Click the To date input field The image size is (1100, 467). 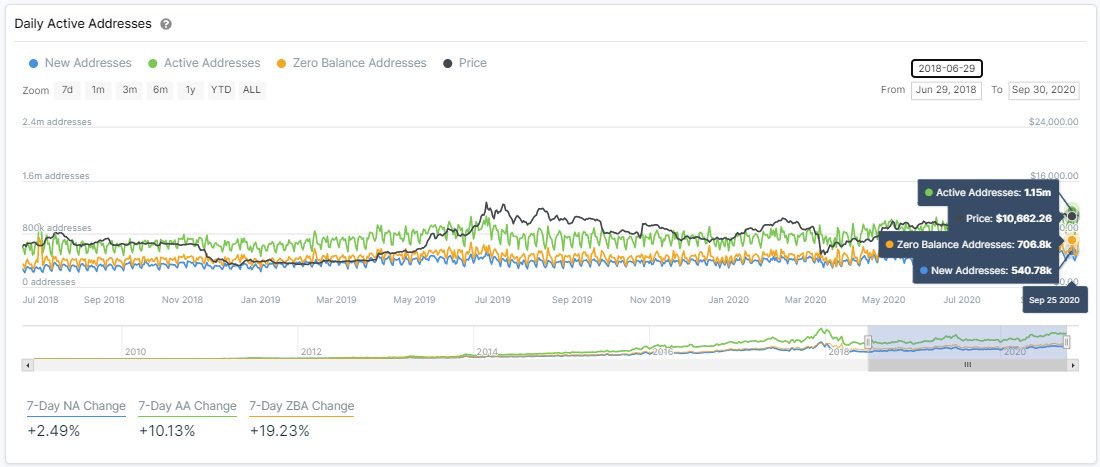1044,90
